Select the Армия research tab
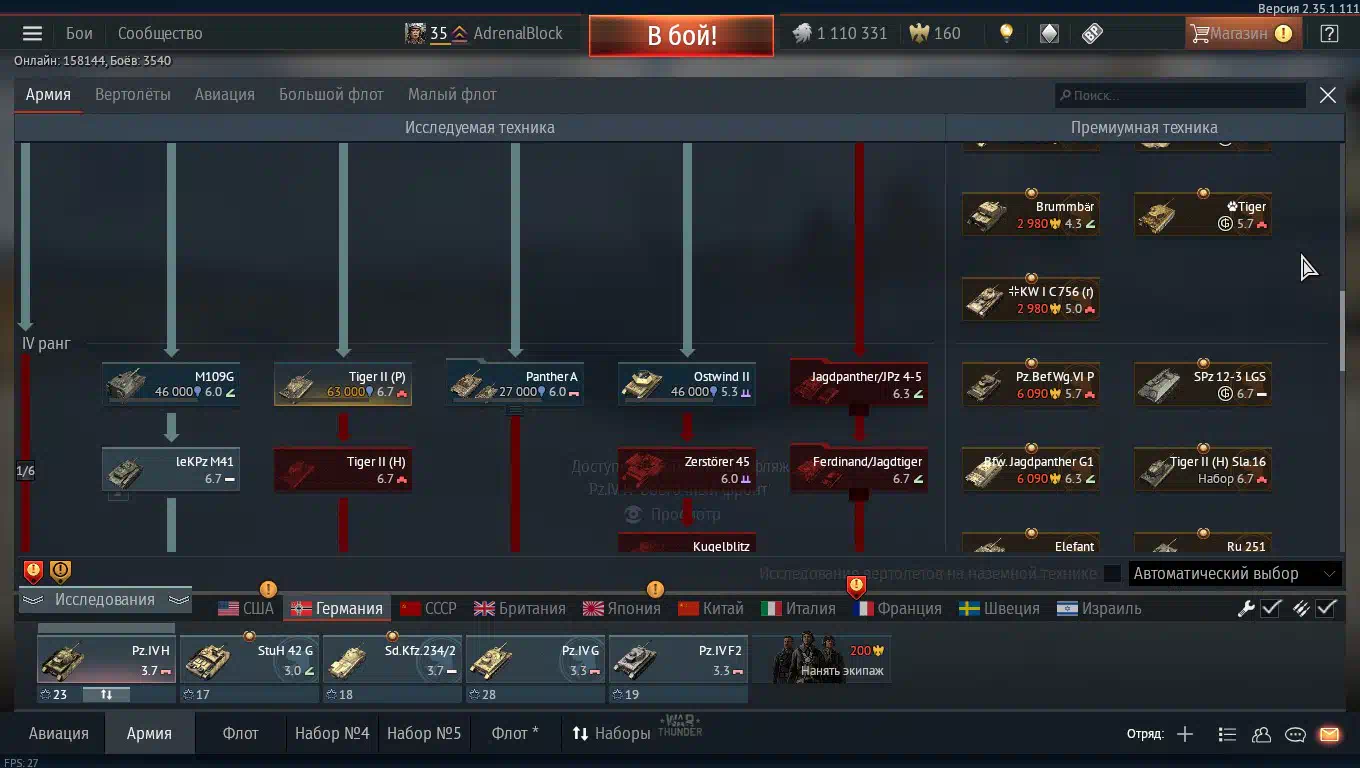 [48, 95]
